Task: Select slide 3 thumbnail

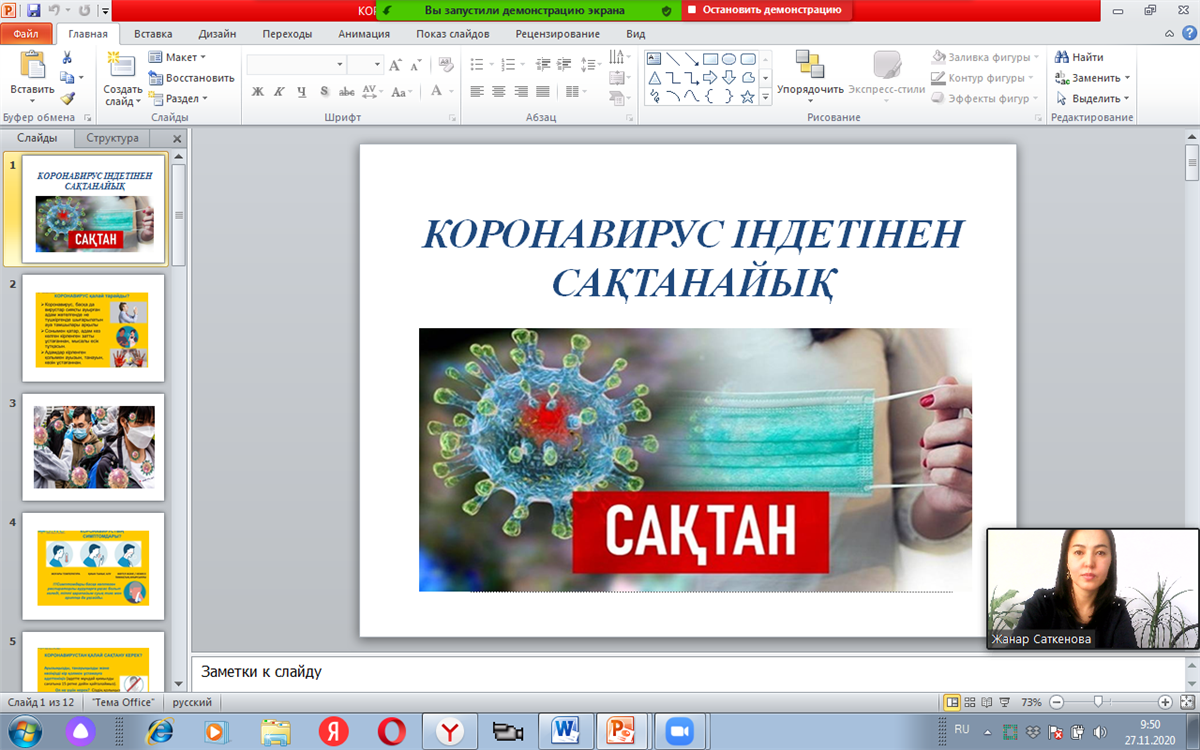Action: (93, 446)
